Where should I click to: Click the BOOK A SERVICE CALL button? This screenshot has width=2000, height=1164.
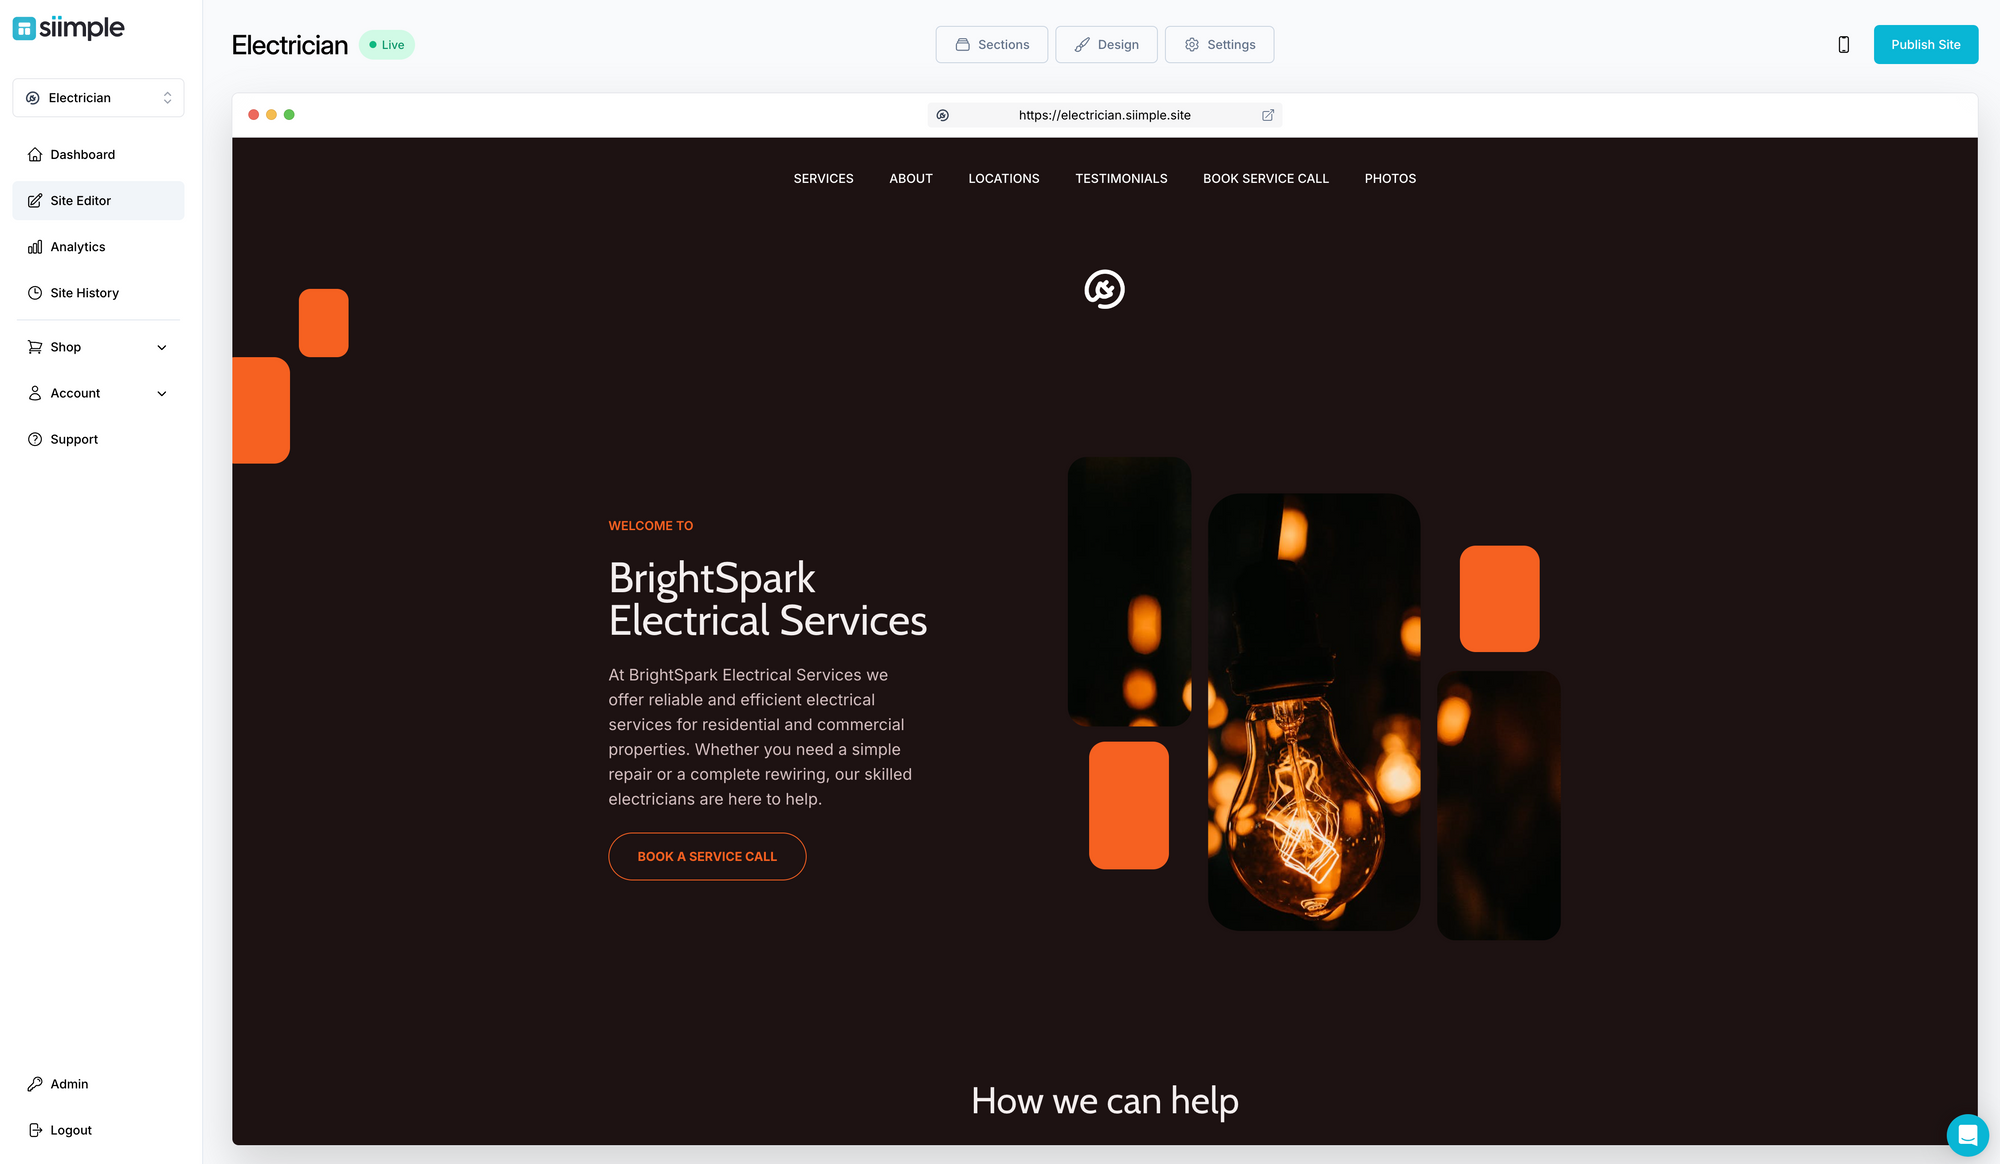click(x=706, y=856)
